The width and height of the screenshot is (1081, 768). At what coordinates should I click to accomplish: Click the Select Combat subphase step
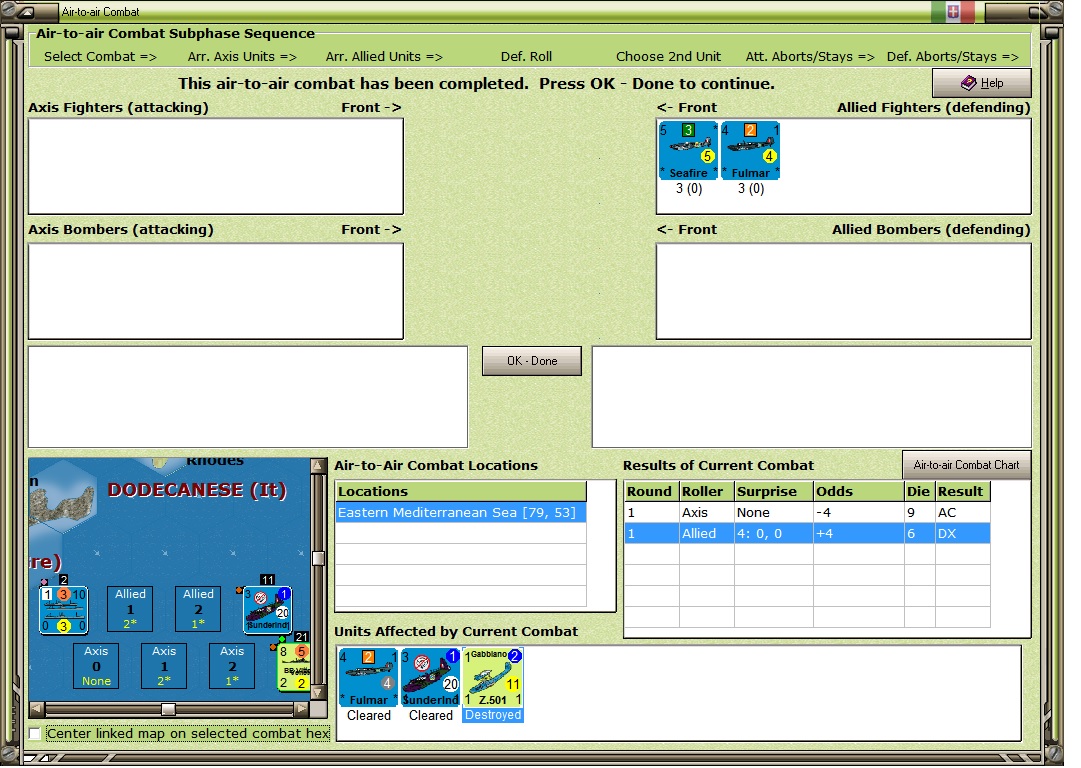pyautogui.click(x=101, y=57)
